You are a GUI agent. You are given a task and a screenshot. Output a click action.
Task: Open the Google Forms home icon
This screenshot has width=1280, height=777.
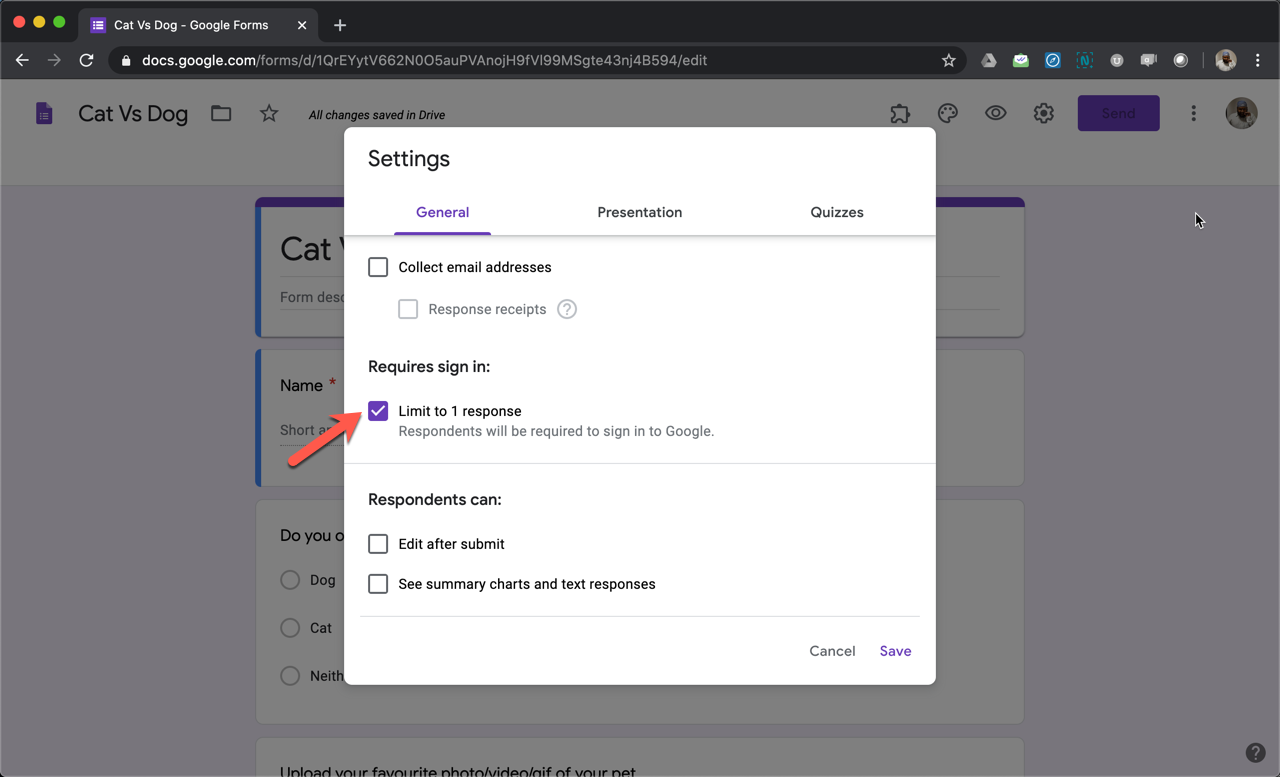point(44,114)
